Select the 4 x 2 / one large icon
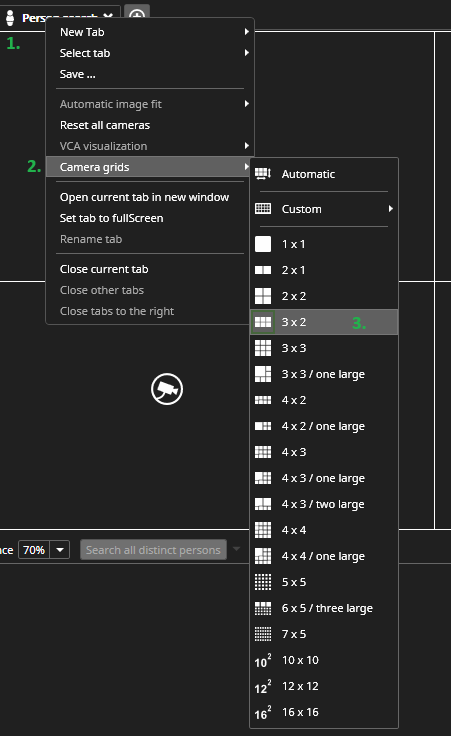This screenshot has width=451, height=736. 263,426
